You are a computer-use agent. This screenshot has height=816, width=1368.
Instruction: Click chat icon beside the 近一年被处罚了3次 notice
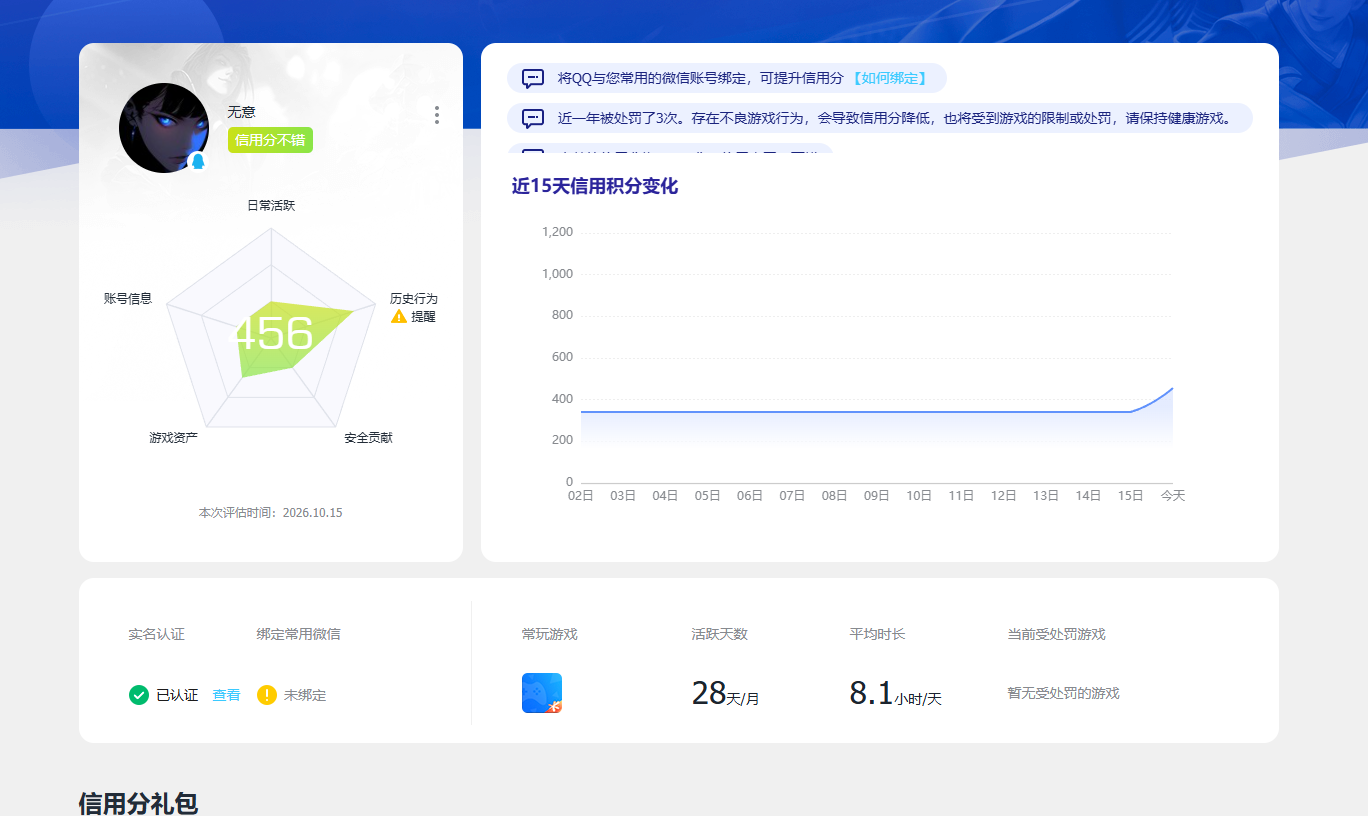533,118
